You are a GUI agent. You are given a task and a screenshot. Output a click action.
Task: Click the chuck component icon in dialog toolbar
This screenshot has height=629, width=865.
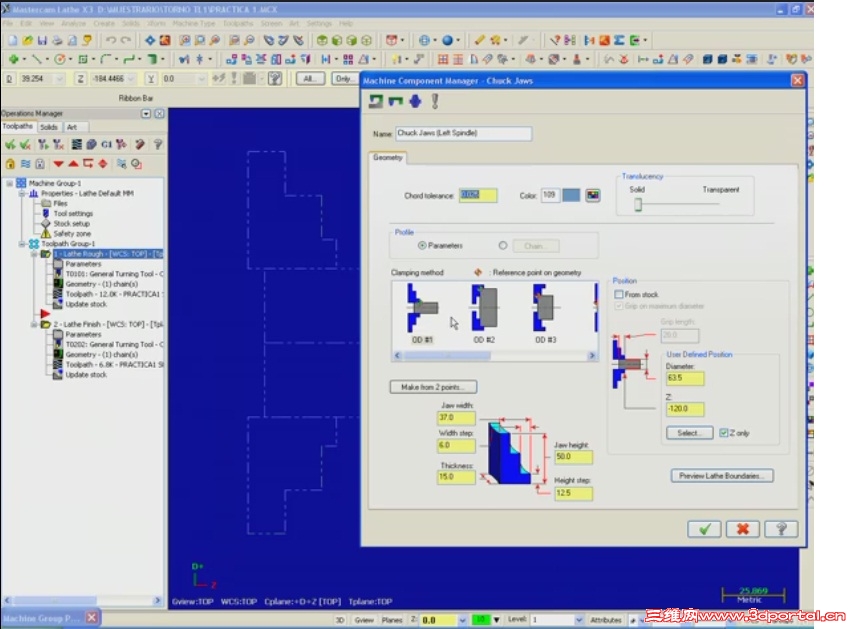pyautogui.click(x=376, y=101)
